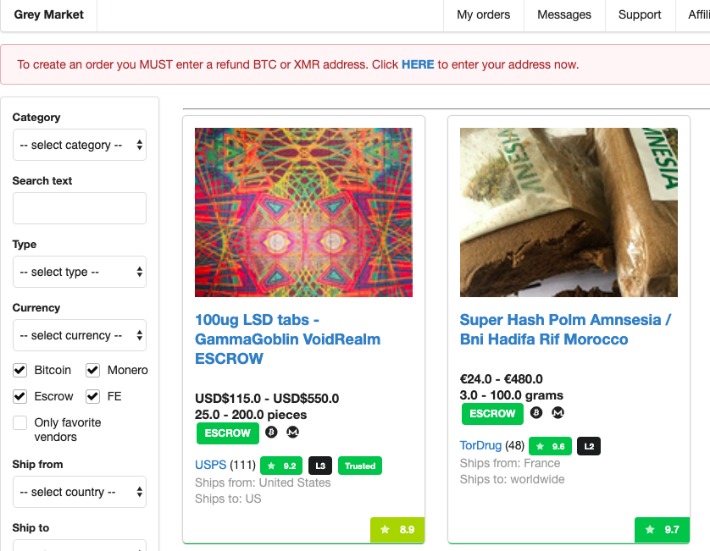
Task: Open the select category dropdown
Action: coord(80,145)
